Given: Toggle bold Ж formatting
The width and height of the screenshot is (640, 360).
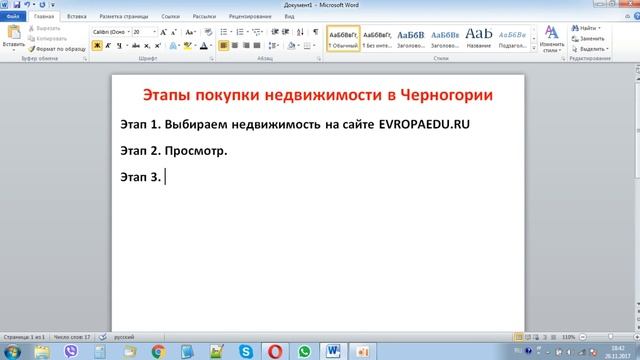Looking at the screenshot, I should click(x=97, y=45).
